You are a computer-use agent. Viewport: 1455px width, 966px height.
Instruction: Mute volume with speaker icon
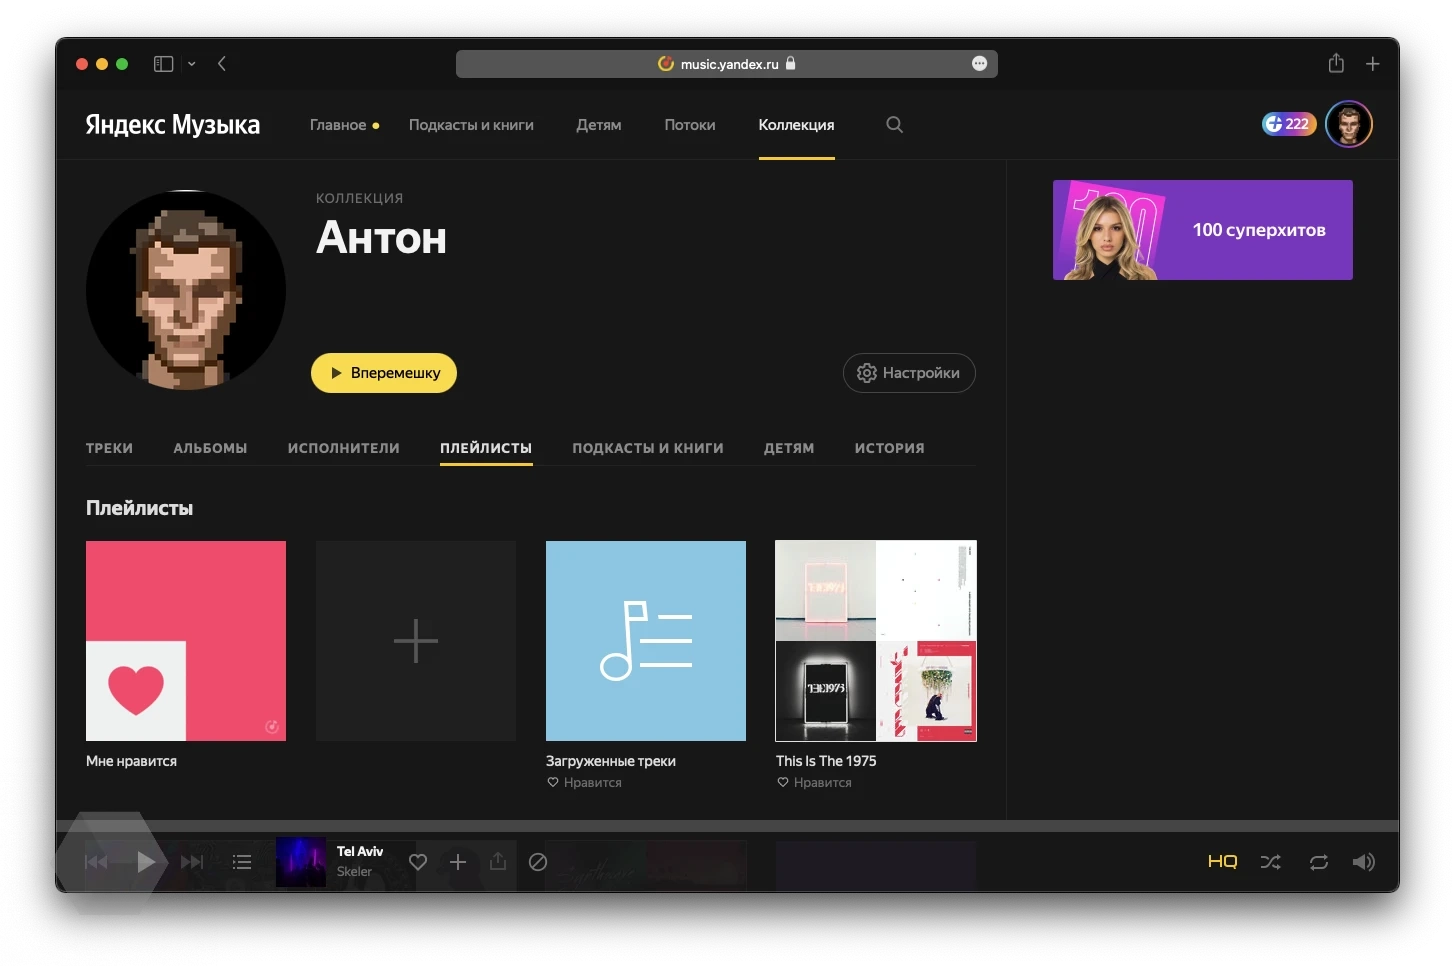point(1364,862)
